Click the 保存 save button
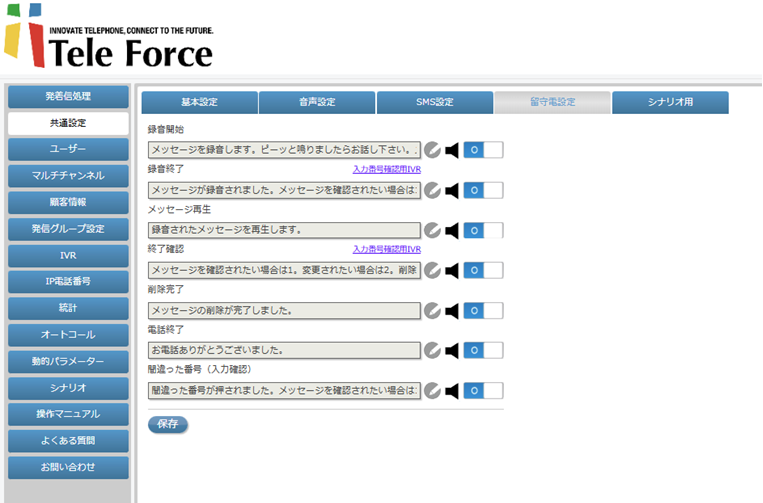 pyautogui.click(x=168, y=424)
